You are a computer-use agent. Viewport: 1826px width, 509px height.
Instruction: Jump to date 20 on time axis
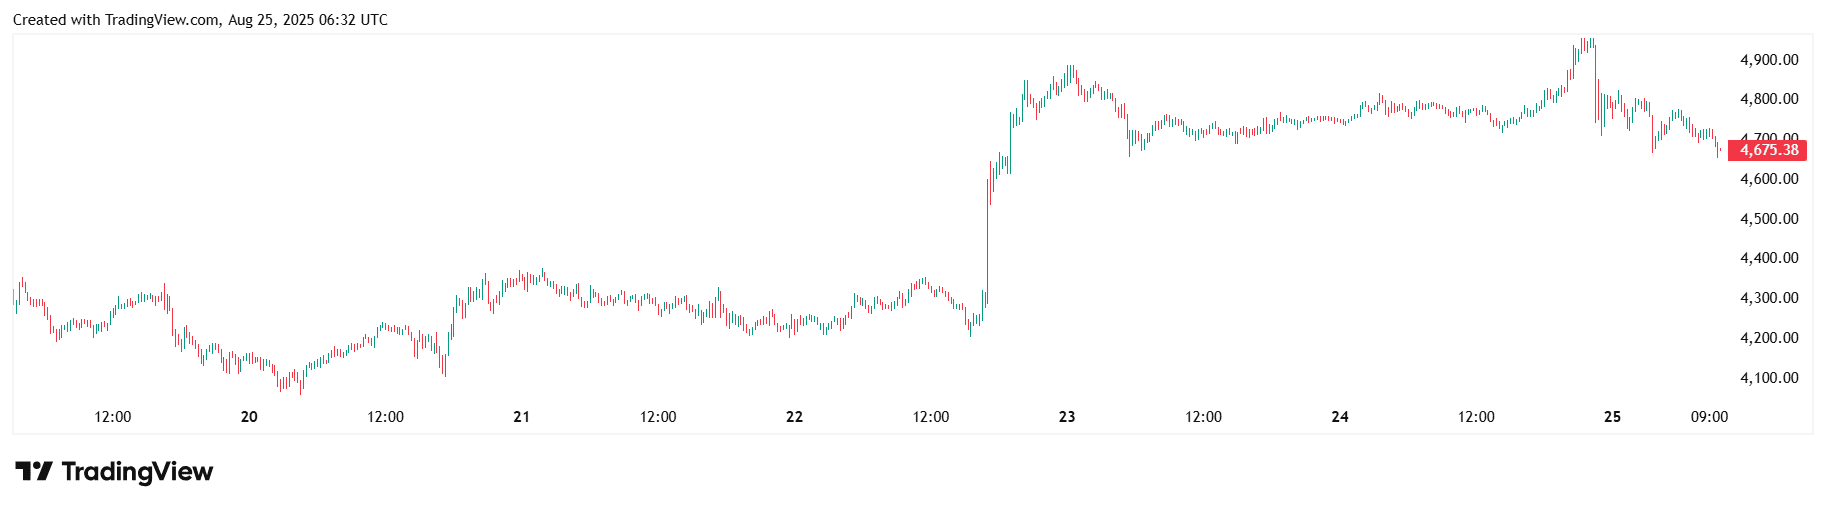(249, 417)
